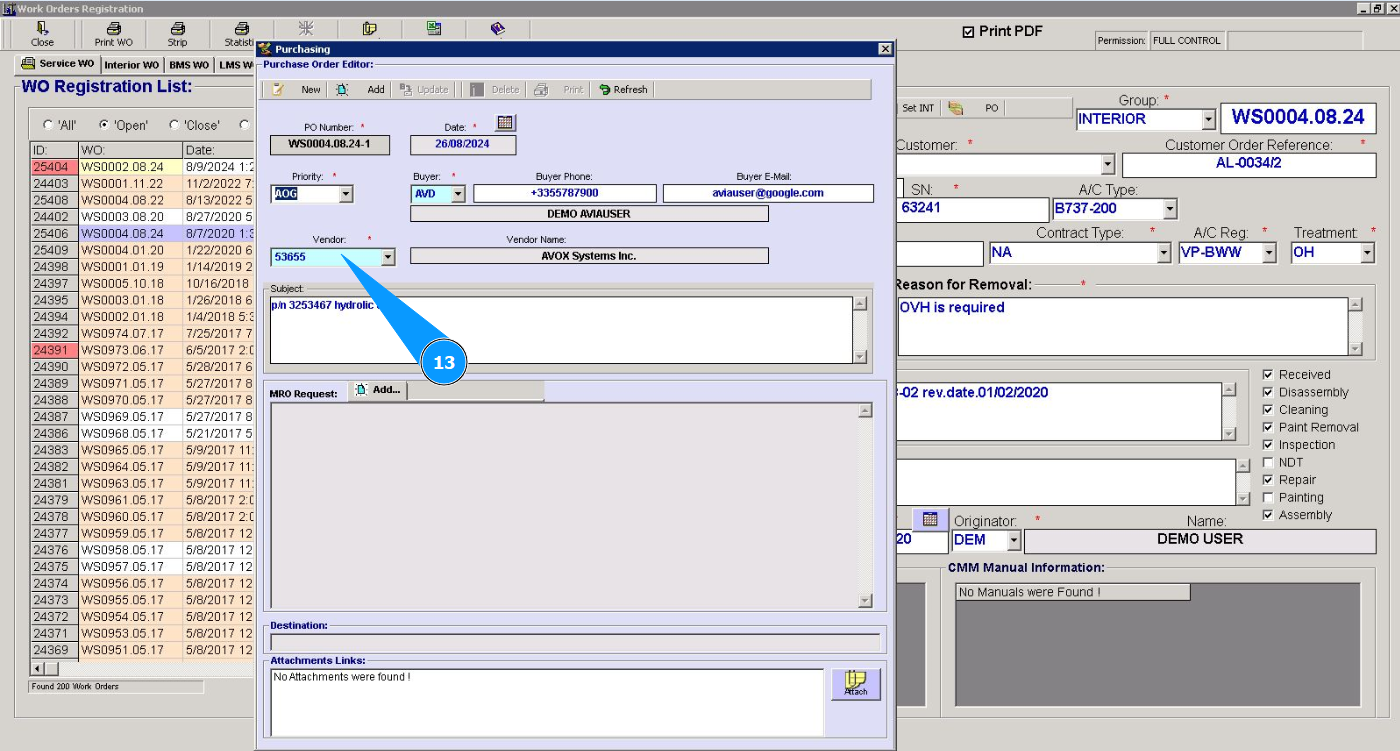The width and height of the screenshot is (1400, 751).
Task: Open the Priority dropdown showing AOG
Action: (x=346, y=194)
